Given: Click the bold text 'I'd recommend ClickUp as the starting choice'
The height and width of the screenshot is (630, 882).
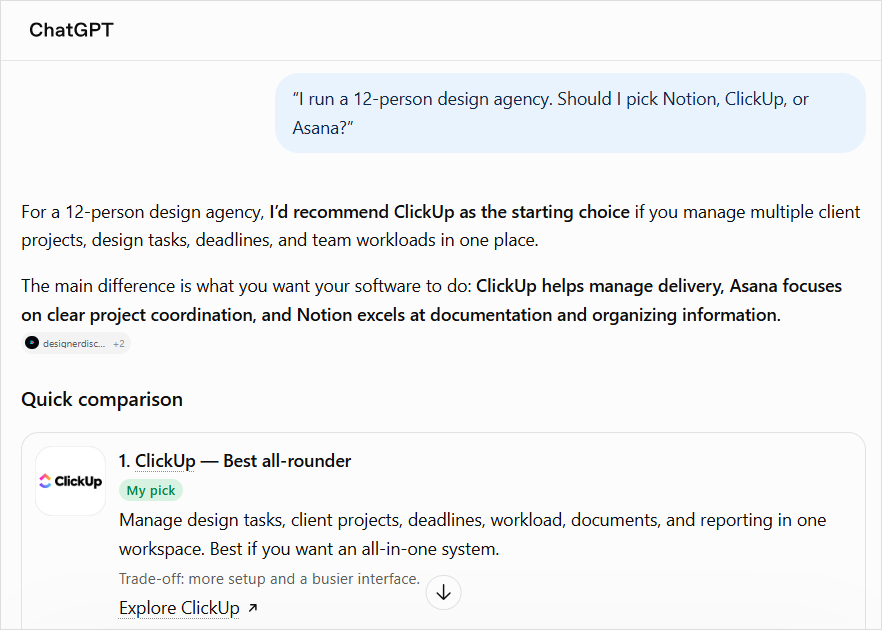Looking at the screenshot, I should (x=449, y=212).
